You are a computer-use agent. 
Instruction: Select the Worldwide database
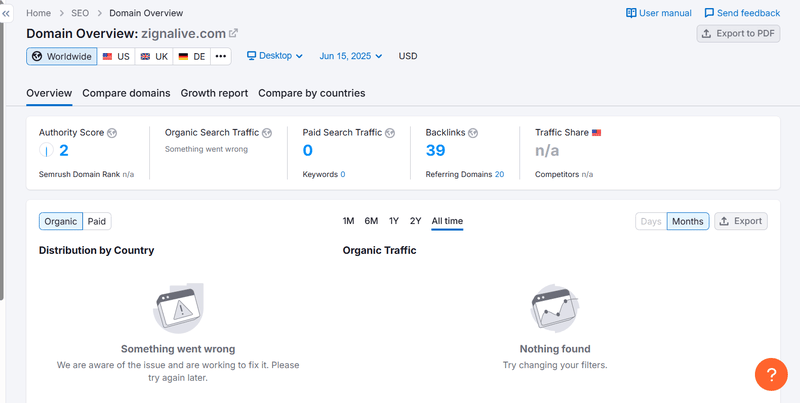(62, 56)
